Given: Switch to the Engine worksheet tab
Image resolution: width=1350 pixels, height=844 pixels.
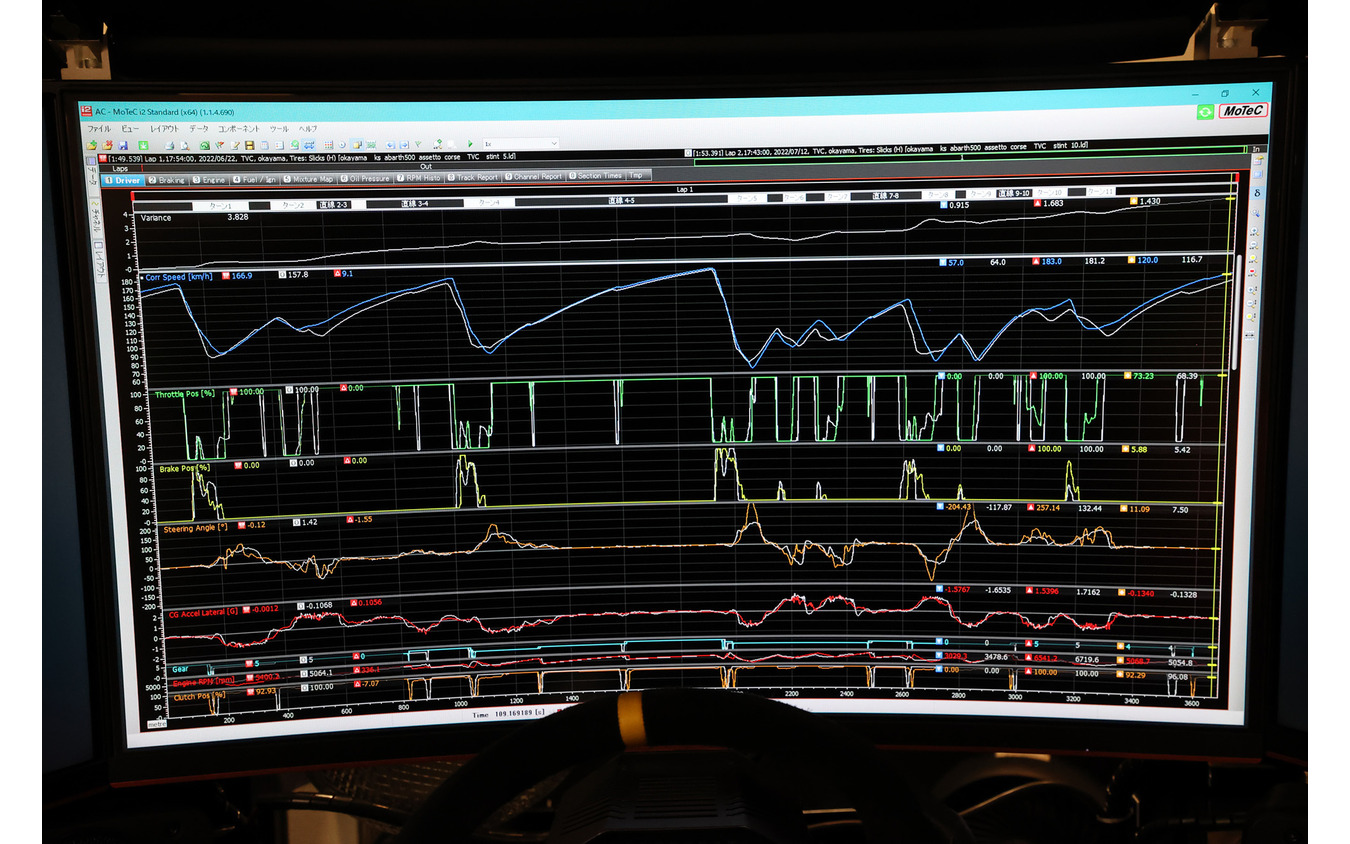Looking at the screenshot, I should (209, 180).
